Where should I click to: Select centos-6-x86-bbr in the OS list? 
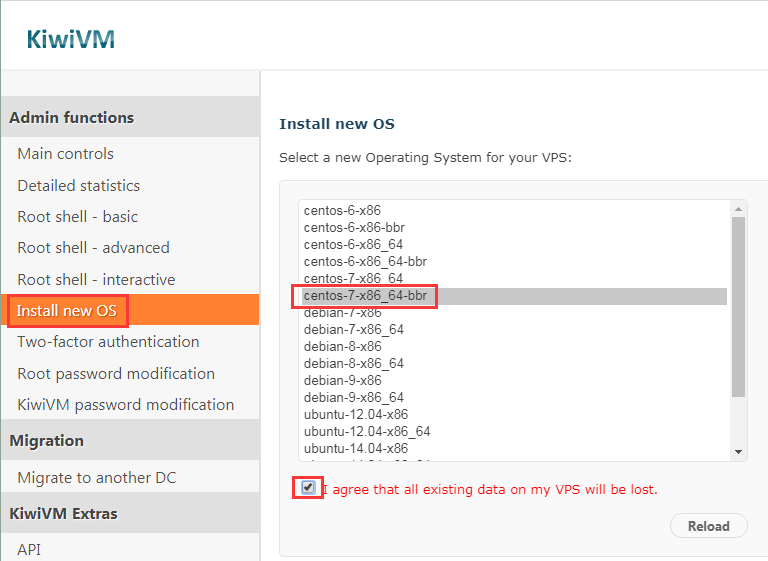click(x=513, y=228)
